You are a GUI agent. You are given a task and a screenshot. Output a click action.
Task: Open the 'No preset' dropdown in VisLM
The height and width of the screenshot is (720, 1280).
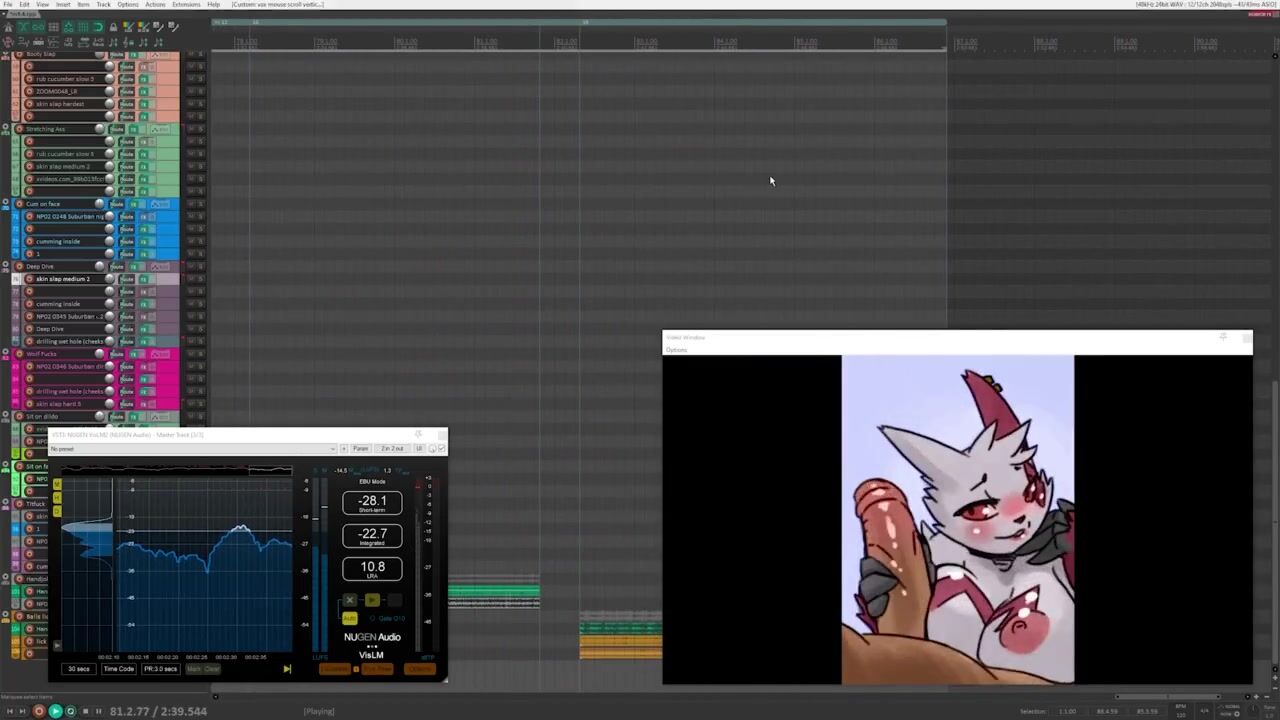(x=192, y=448)
